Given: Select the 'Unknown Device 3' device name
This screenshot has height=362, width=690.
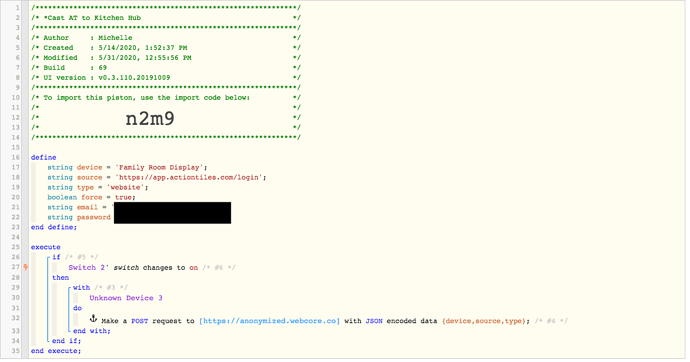Looking at the screenshot, I should pyautogui.click(x=126, y=298).
